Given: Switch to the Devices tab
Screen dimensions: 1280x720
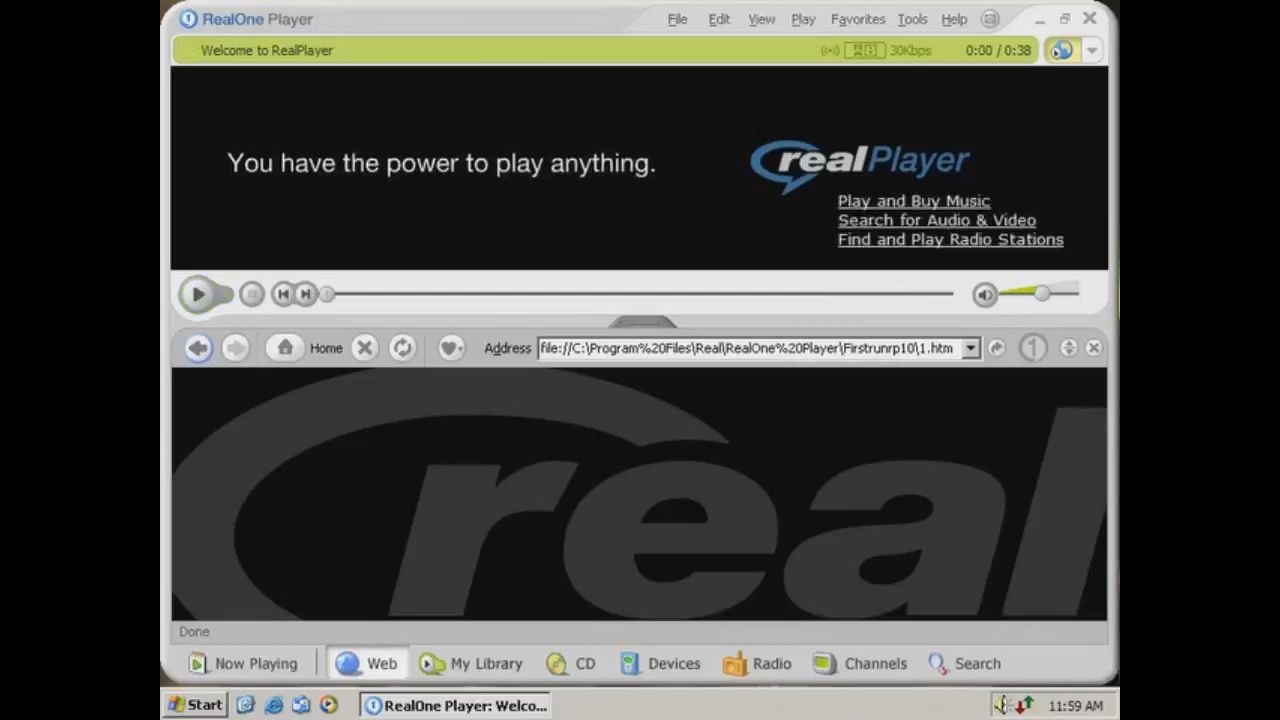Looking at the screenshot, I should pos(660,663).
